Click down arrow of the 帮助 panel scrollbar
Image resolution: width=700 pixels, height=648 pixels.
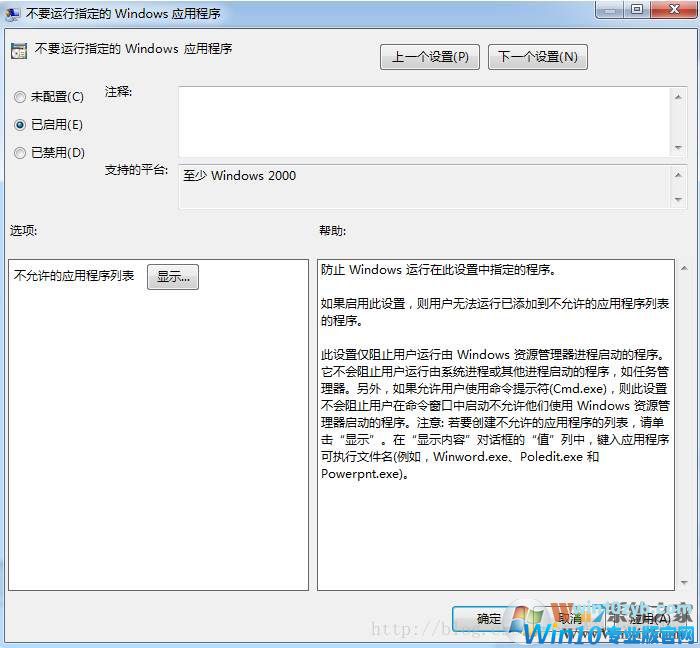click(683, 582)
